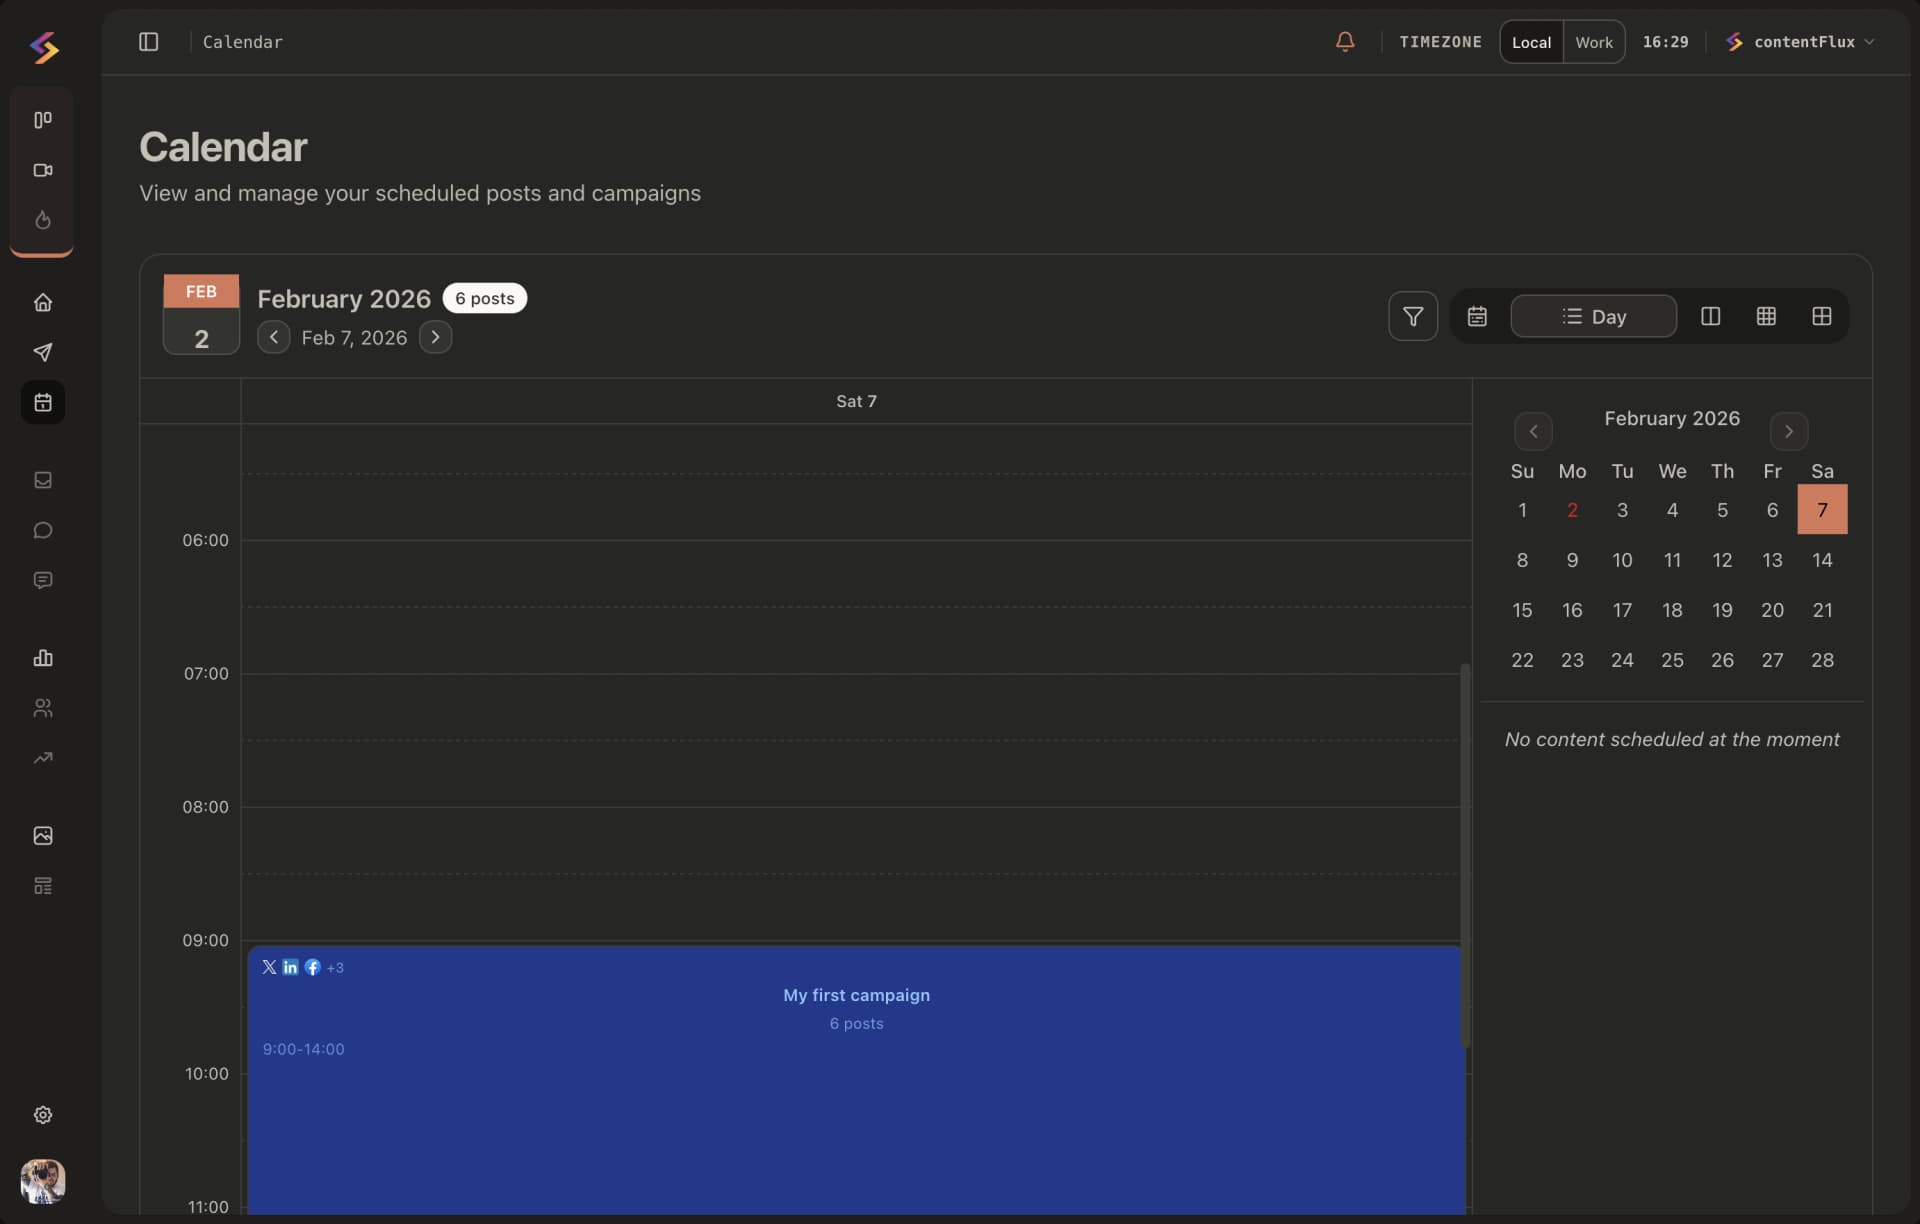The image size is (1920, 1224).
Task: Open the inbox from the sidebar
Action: [42, 481]
